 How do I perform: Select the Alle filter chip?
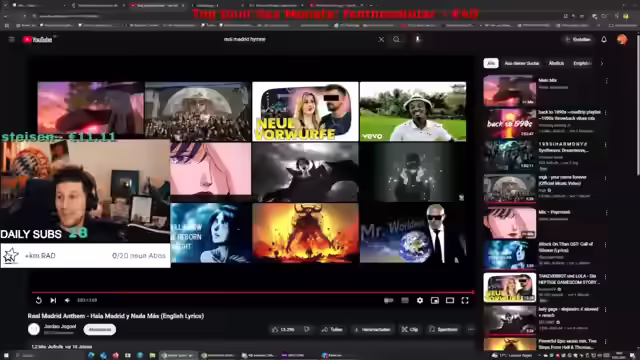[x=491, y=63]
